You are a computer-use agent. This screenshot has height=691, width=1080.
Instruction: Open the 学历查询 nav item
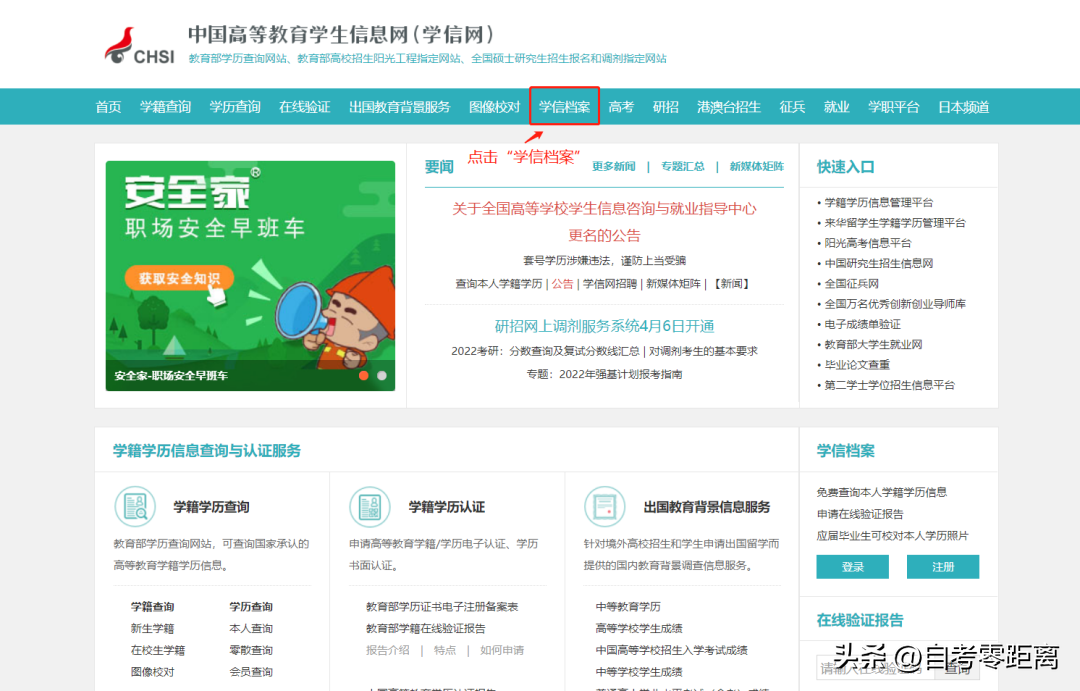[235, 107]
